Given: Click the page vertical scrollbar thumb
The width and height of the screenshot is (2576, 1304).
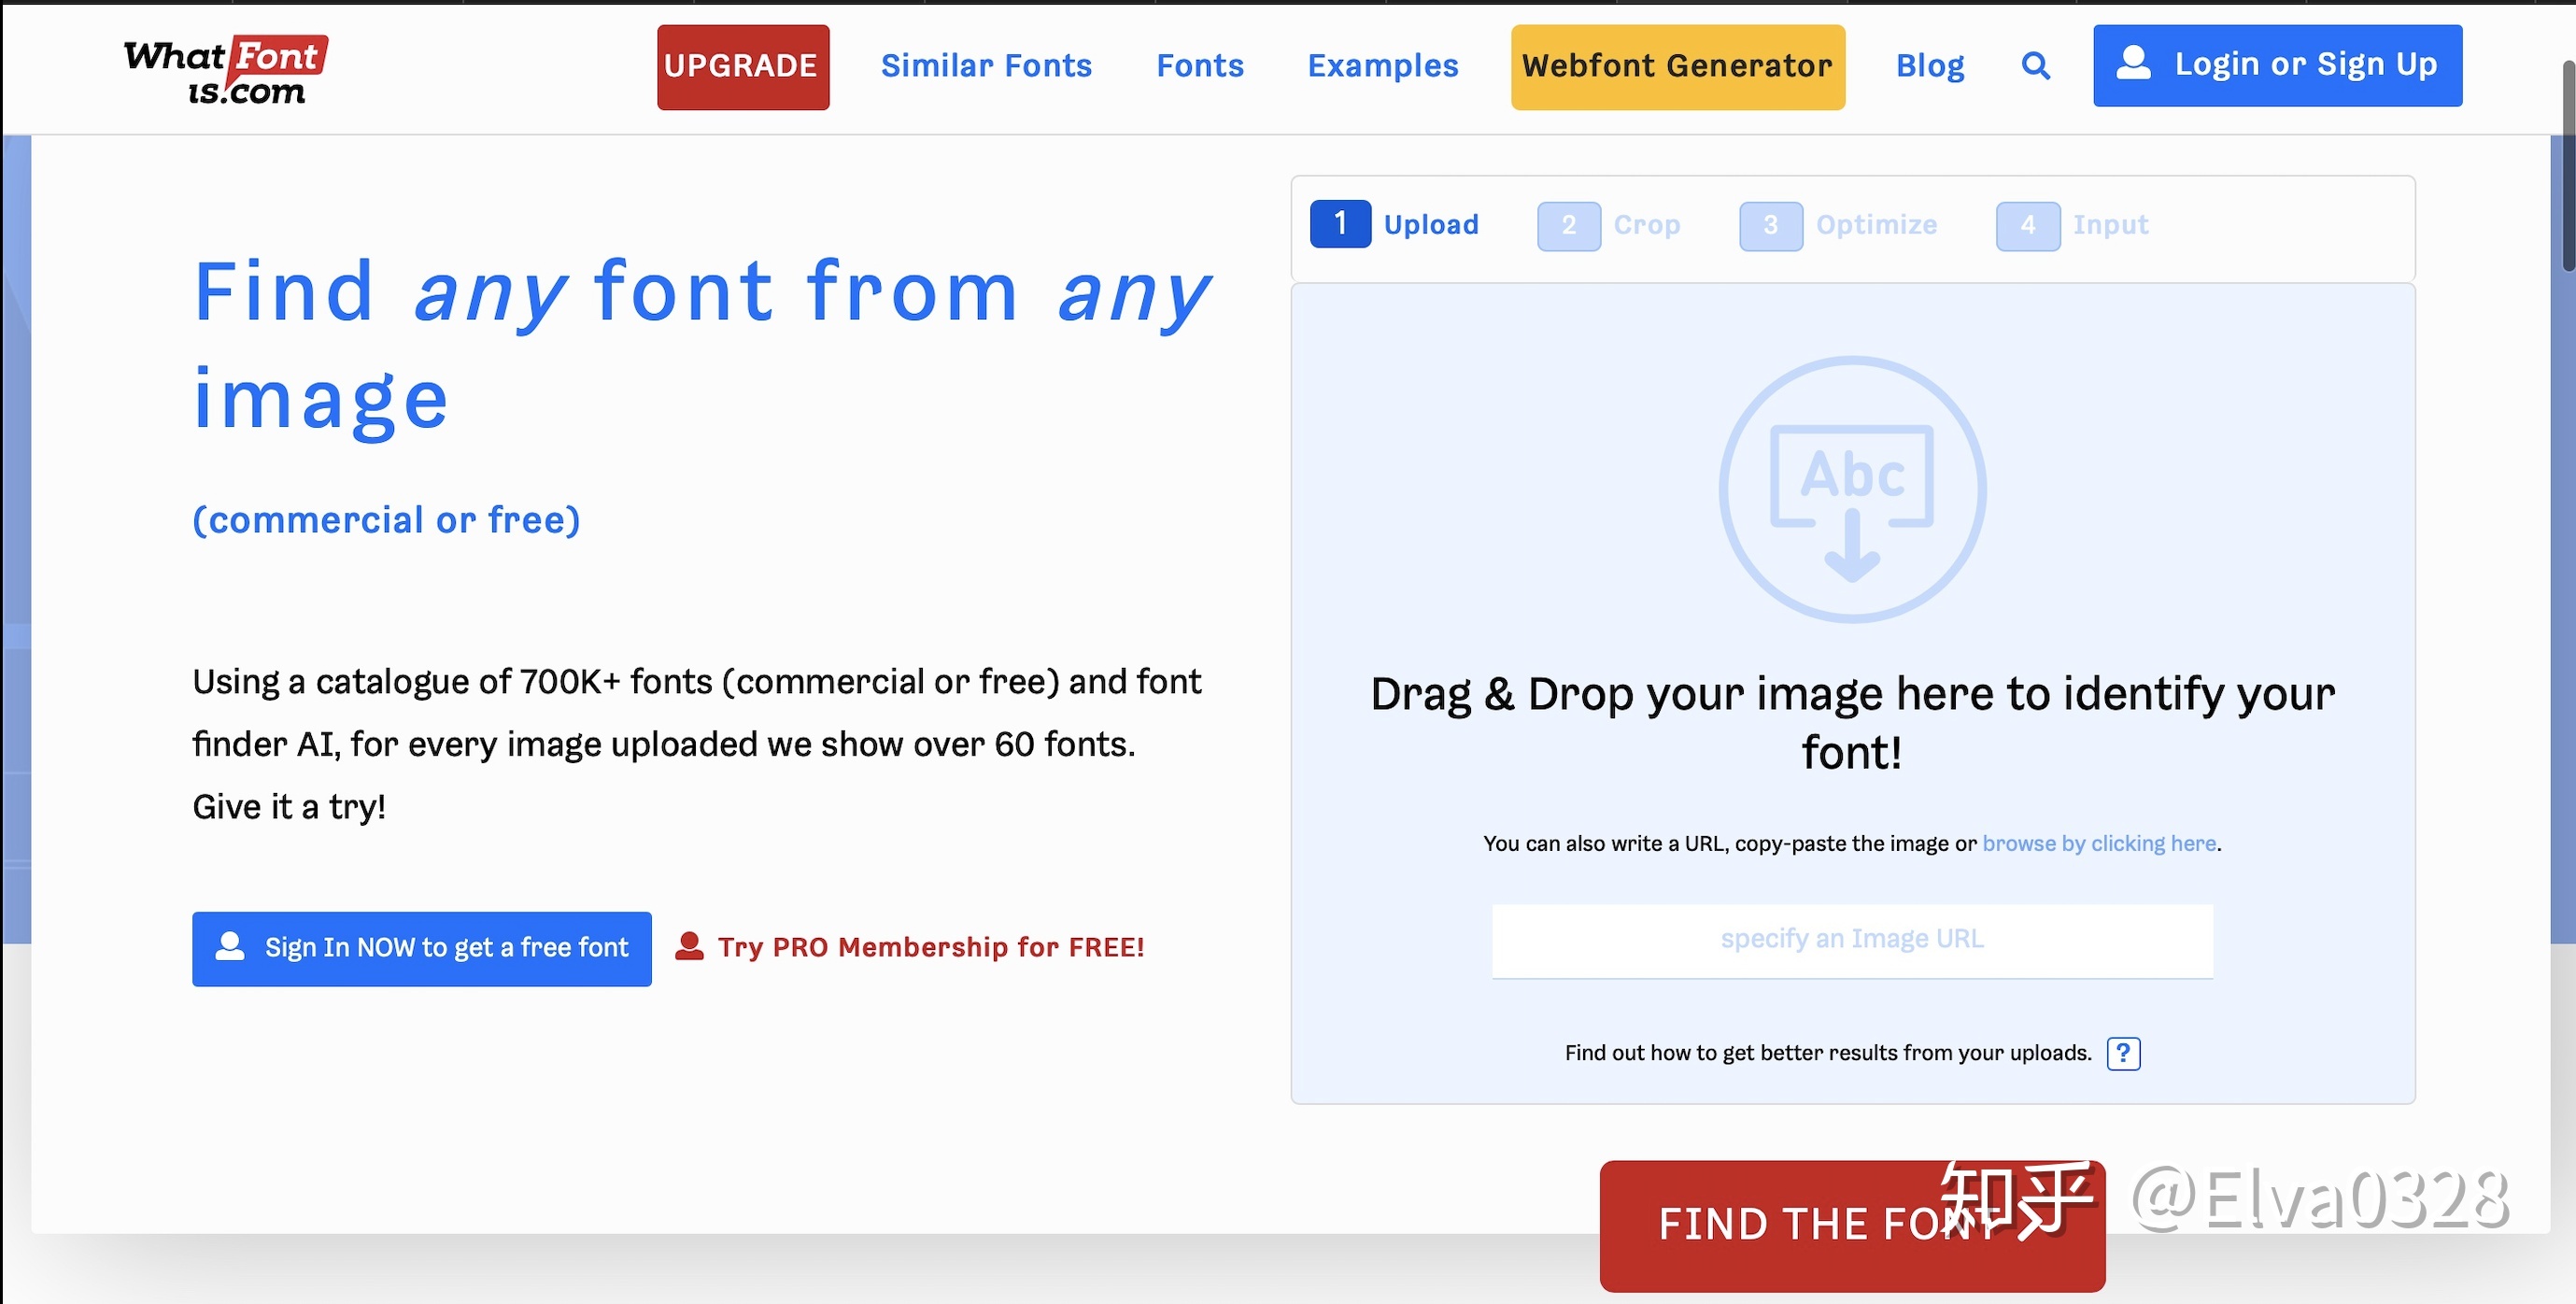Looking at the screenshot, I should pyautogui.click(x=2568, y=165).
